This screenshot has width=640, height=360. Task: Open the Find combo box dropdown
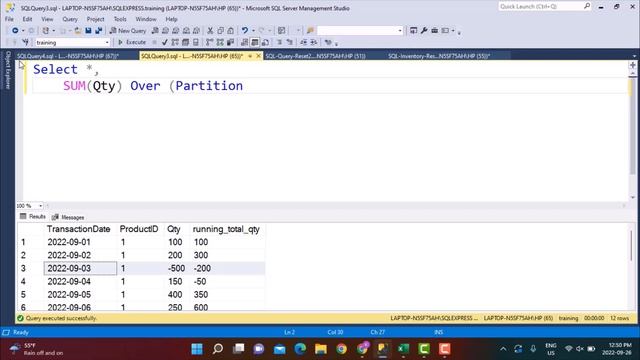[400, 31]
